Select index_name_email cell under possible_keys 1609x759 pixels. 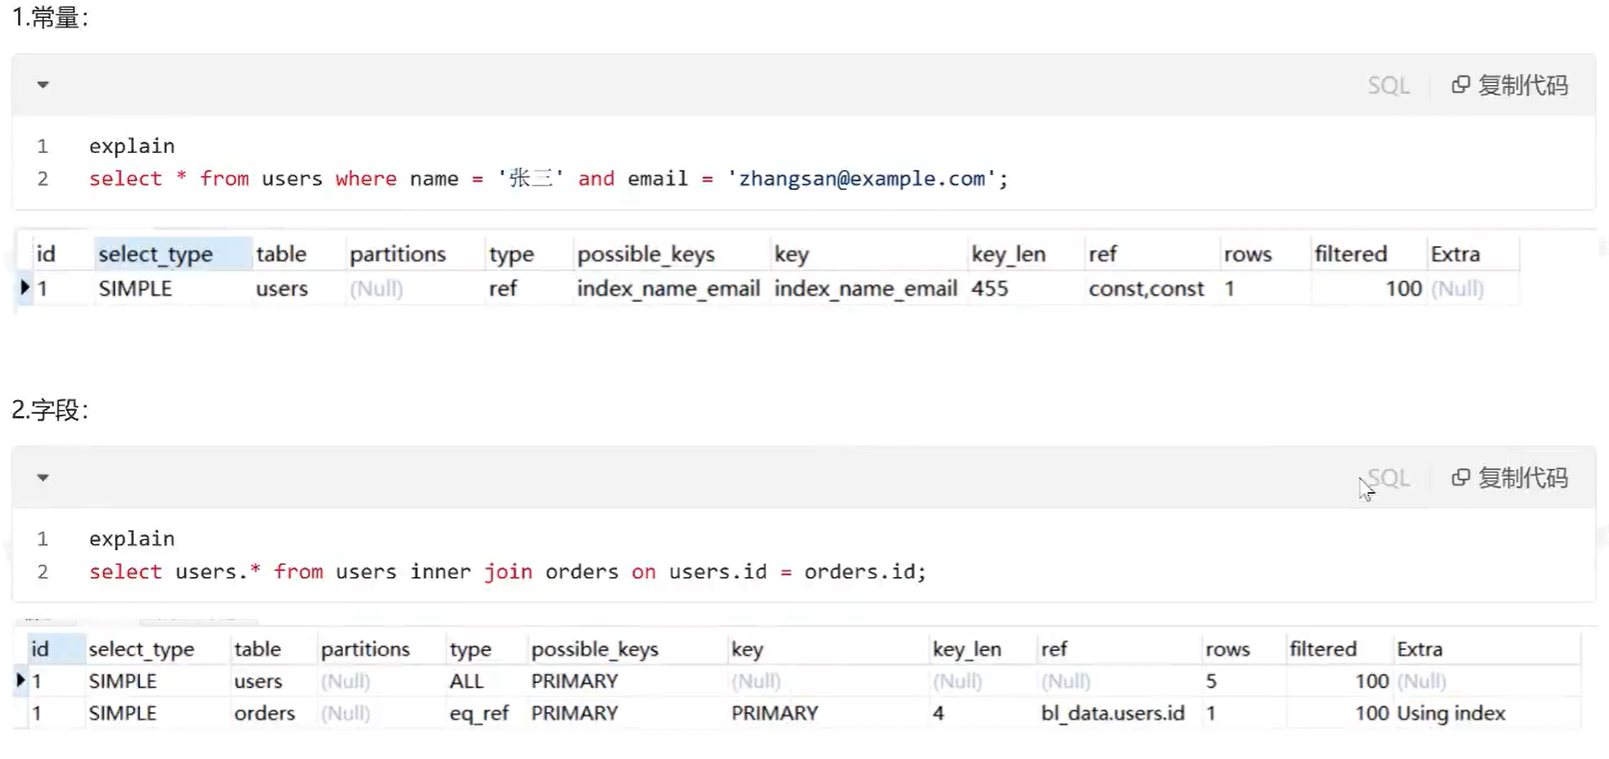[x=668, y=289]
